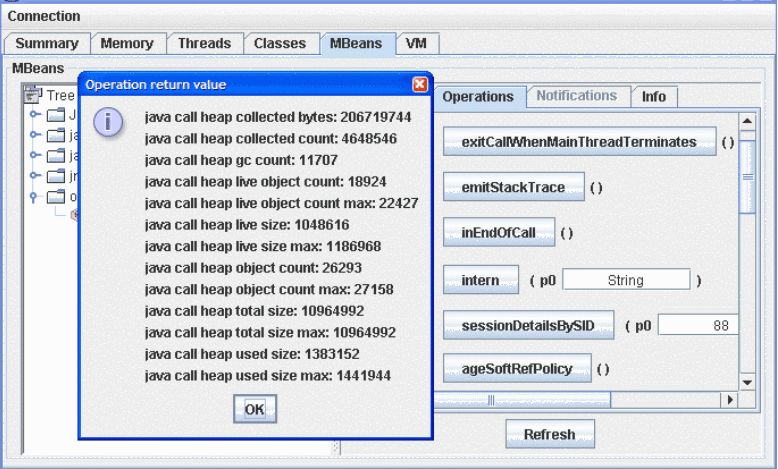Screen dimensions: 778x469
Task: Select the Notifications sub-tab
Action: 577,95
